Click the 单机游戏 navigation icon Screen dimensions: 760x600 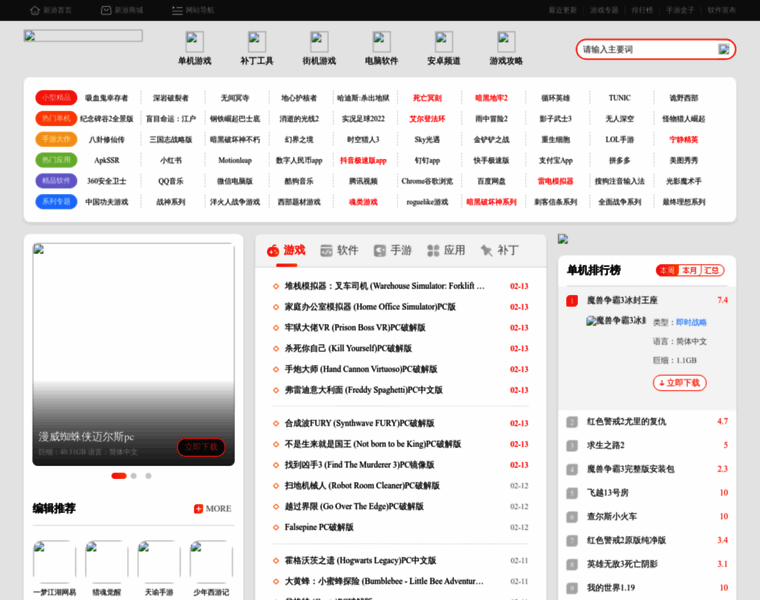point(194,41)
